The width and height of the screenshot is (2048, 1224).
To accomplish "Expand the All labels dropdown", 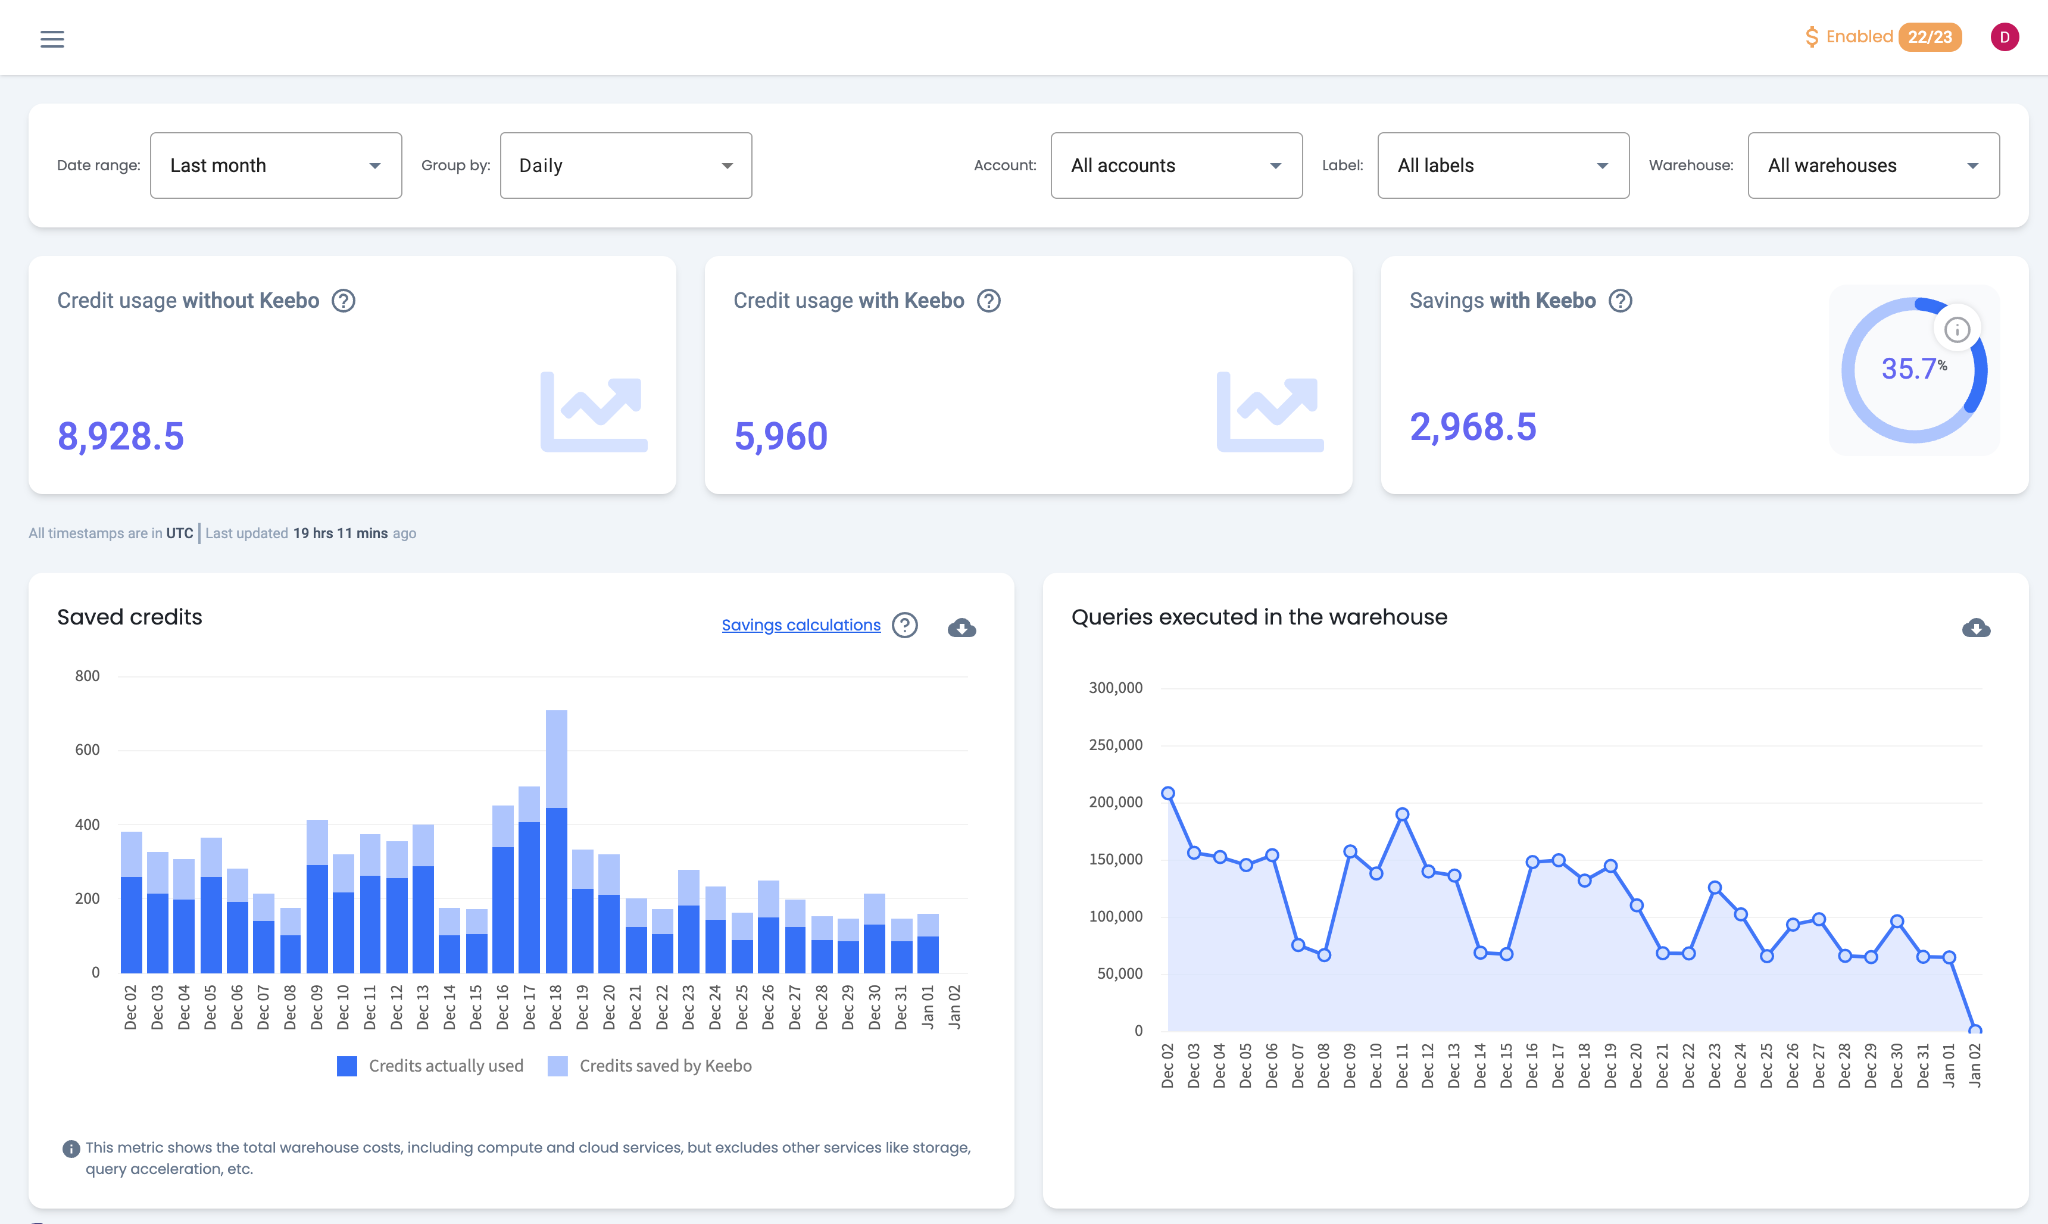I will pos(1502,166).
